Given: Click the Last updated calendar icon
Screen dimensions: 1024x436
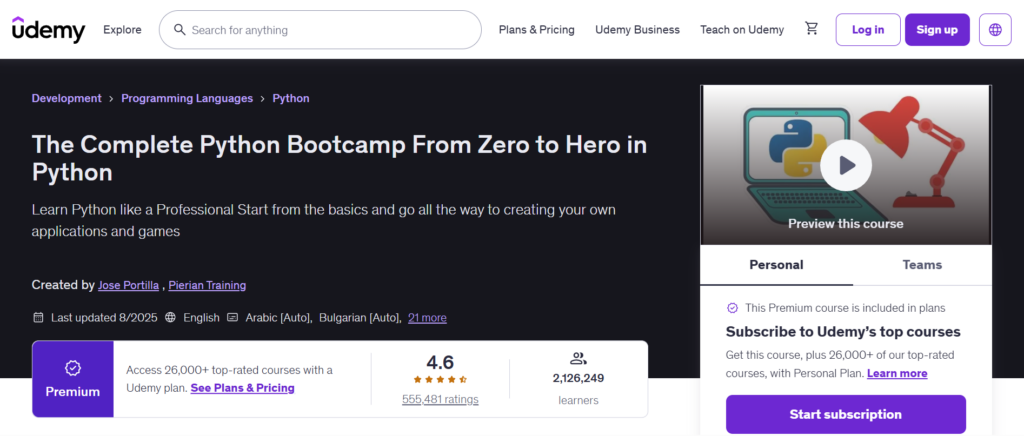Looking at the screenshot, I should 39,318.
